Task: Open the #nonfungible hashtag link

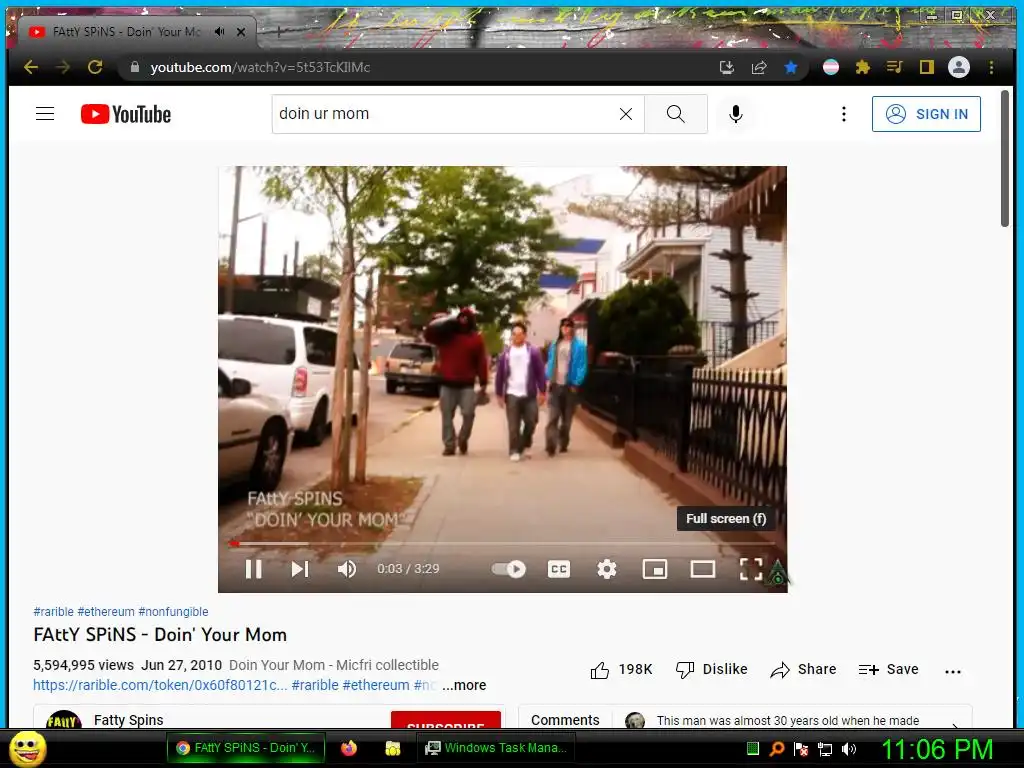Action: pyautogui.click(x=173, y=612)
